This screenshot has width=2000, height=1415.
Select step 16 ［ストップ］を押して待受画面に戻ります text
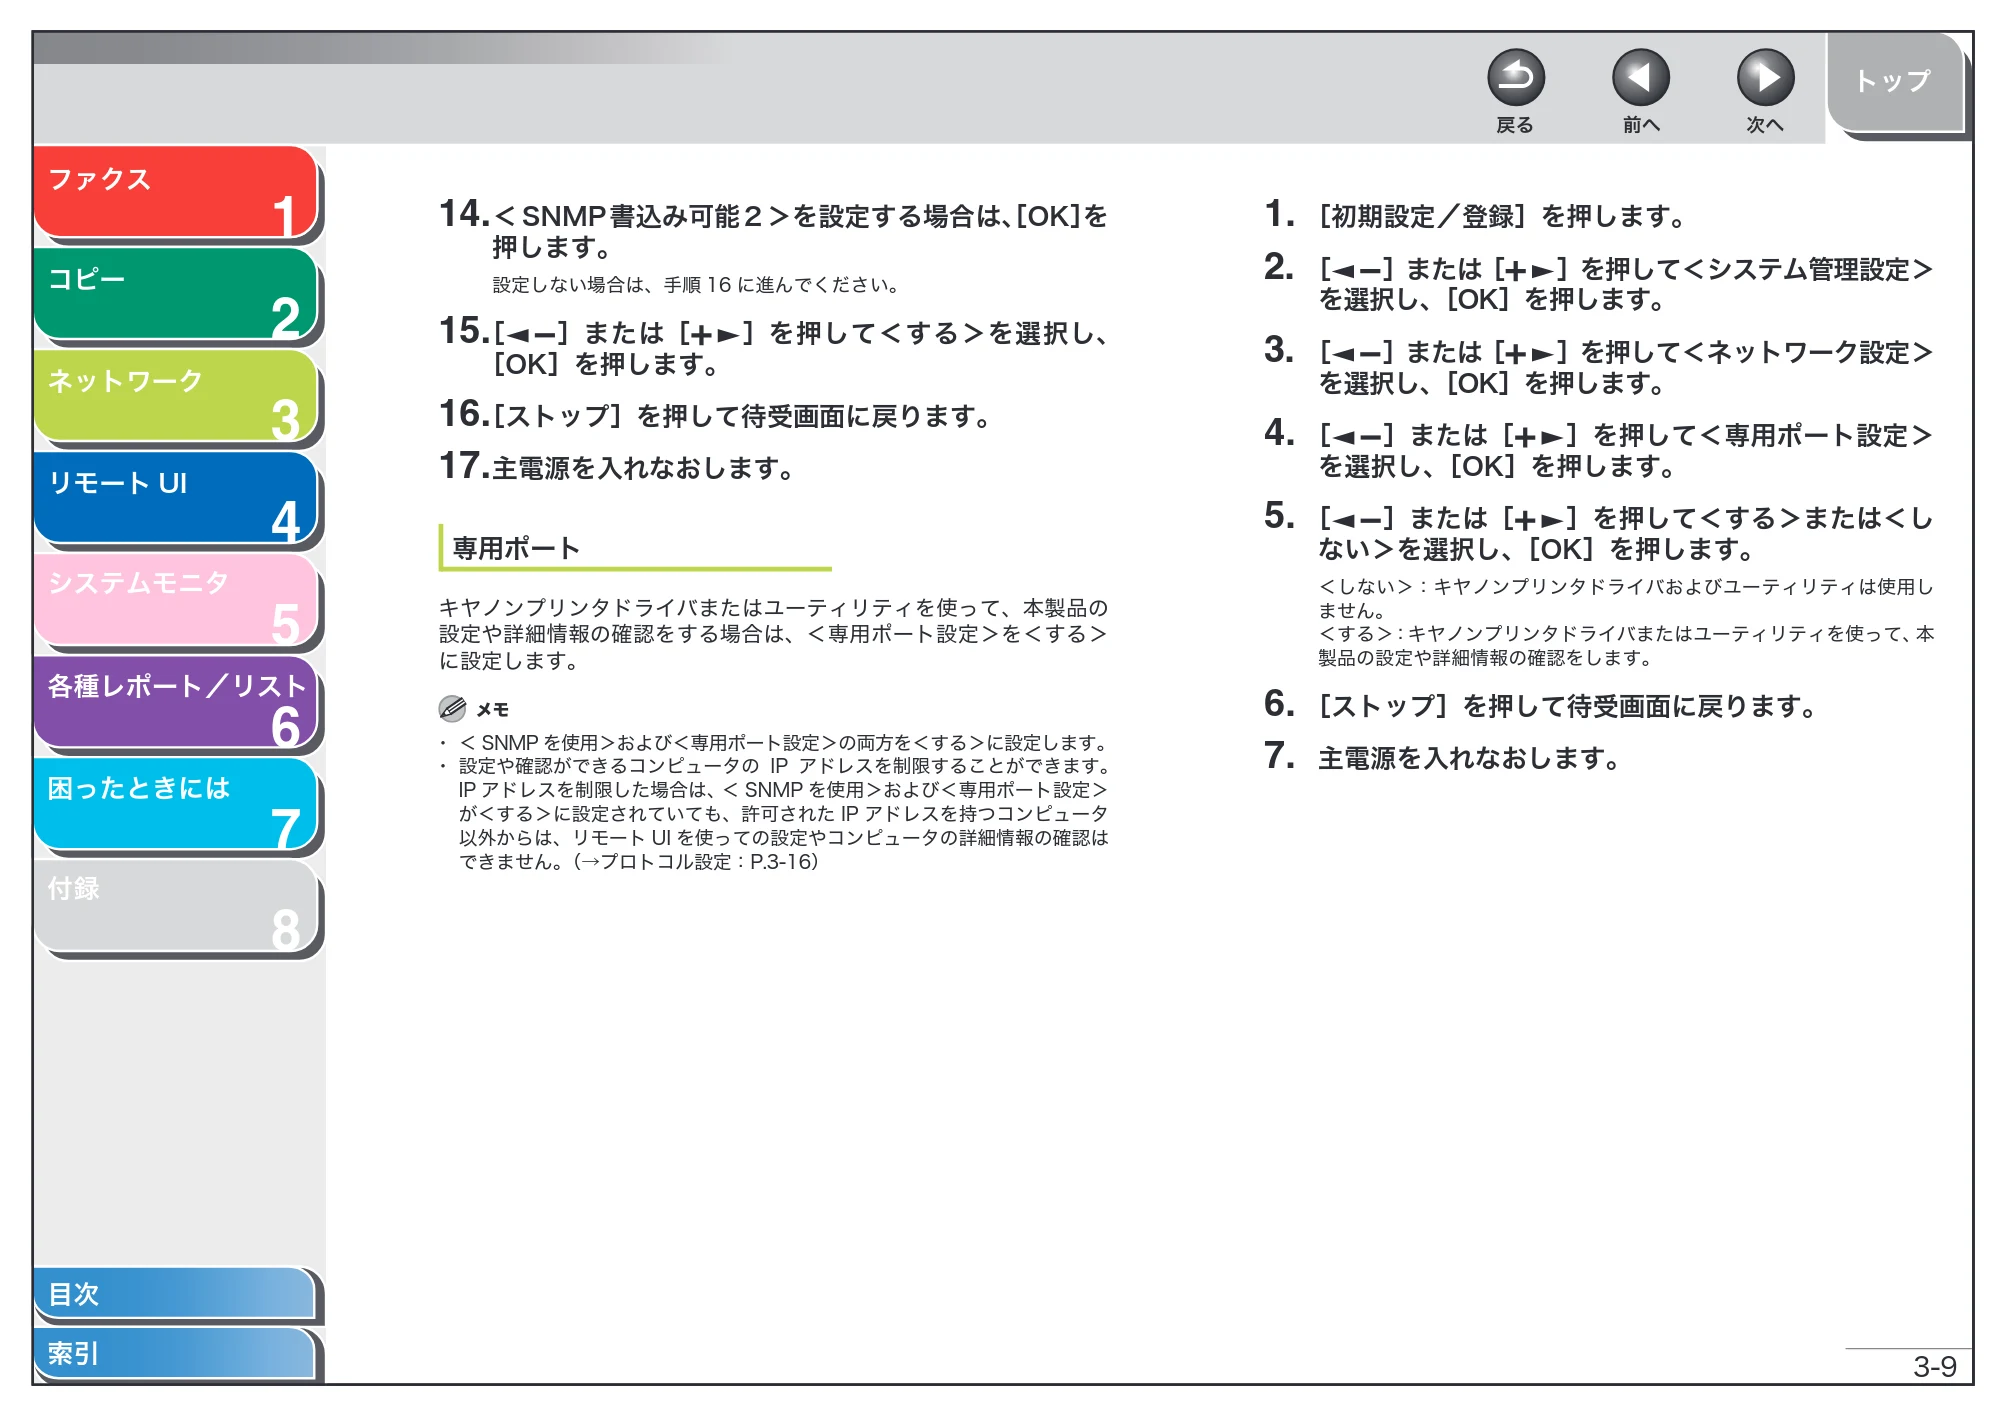pyautogui.click(x=742, y=416)
